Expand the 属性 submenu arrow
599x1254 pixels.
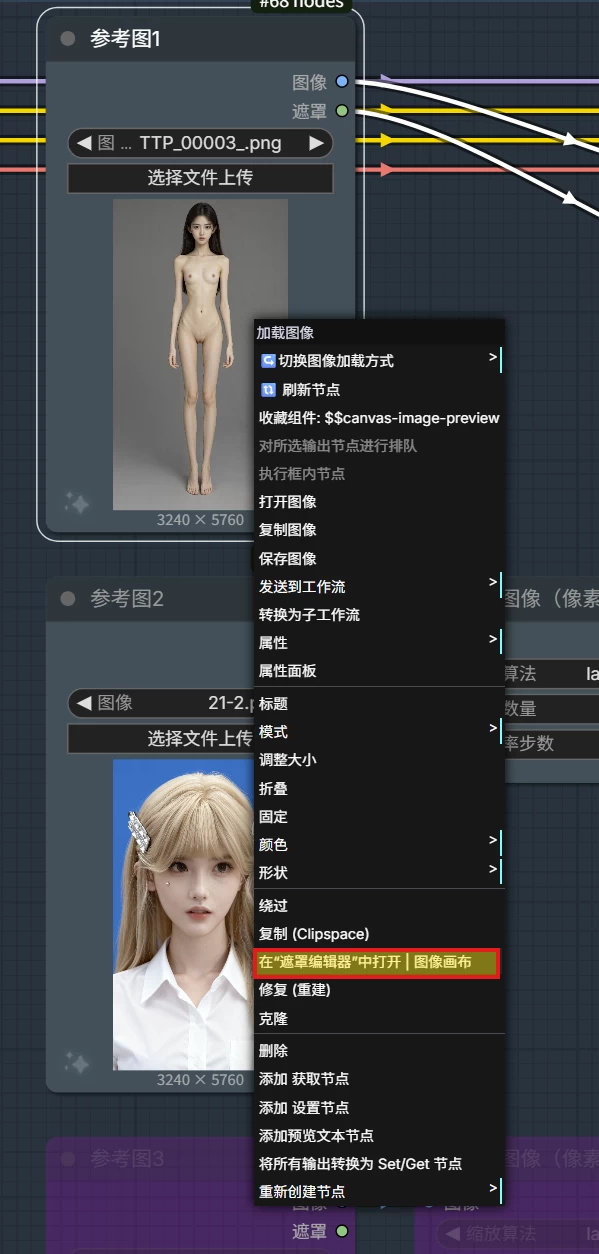click(x=493, y=638)
